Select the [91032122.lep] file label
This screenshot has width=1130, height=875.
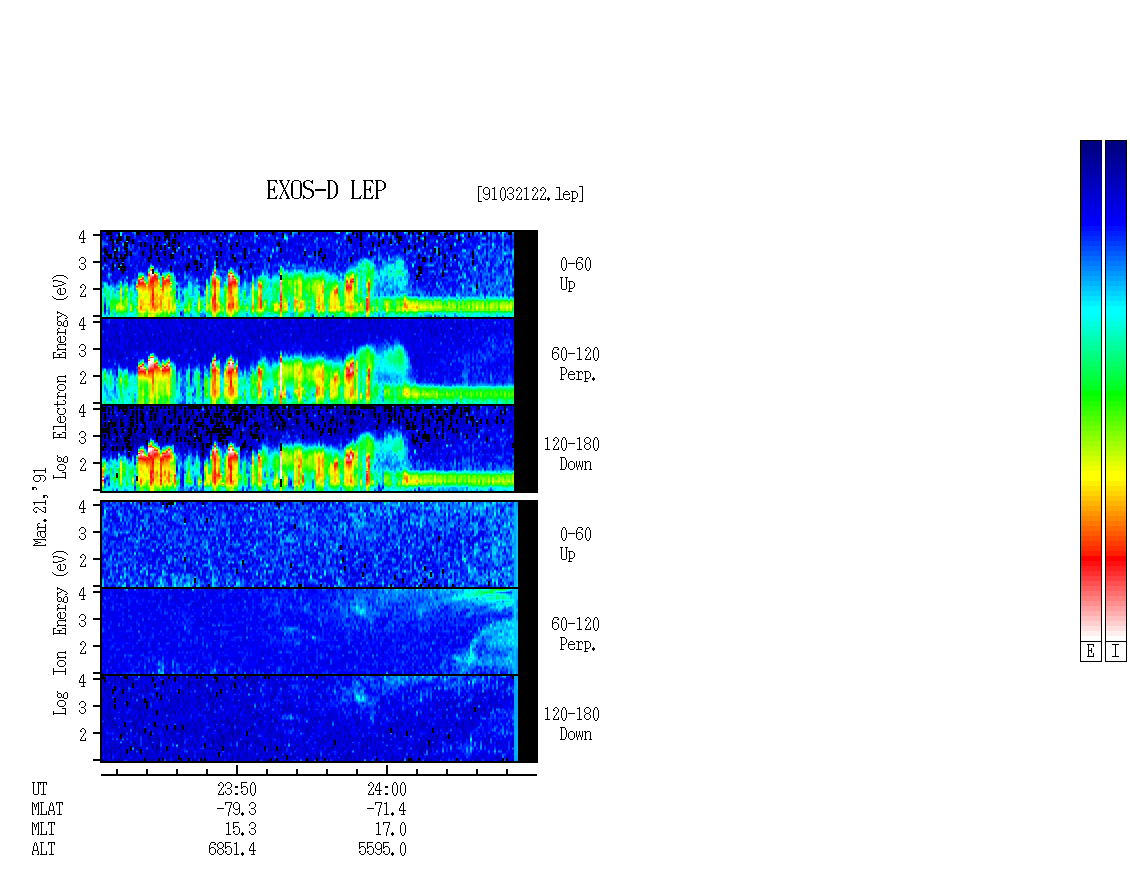coord(530,194)
